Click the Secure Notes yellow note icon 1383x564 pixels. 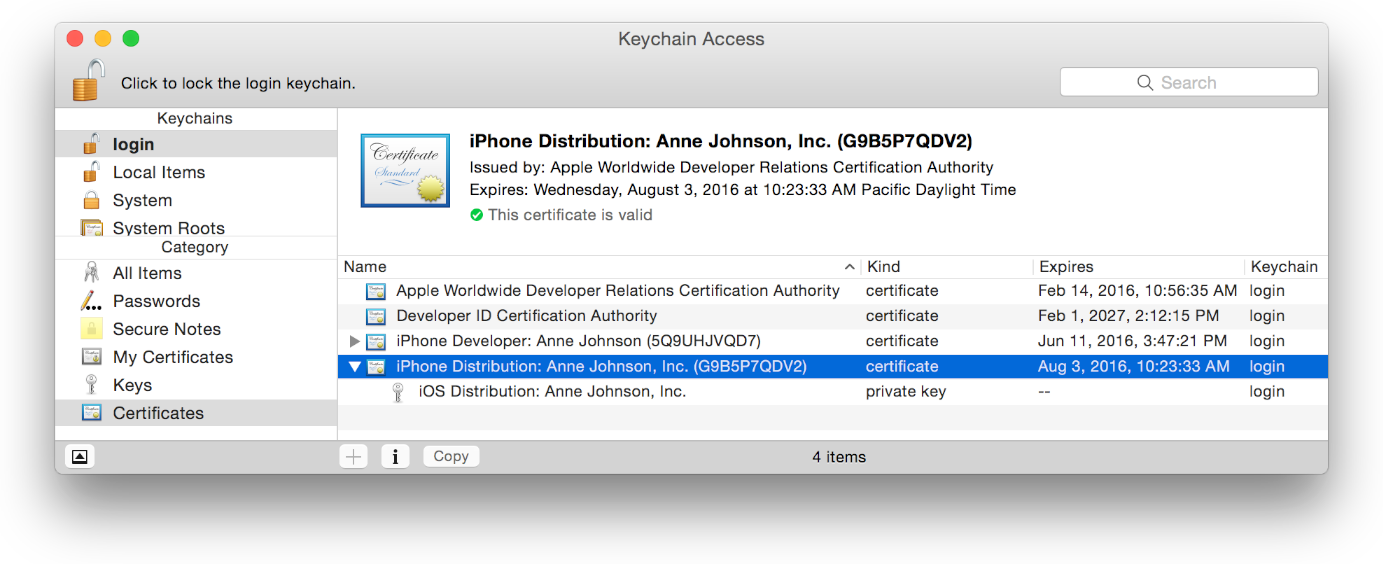pos(91,329)
